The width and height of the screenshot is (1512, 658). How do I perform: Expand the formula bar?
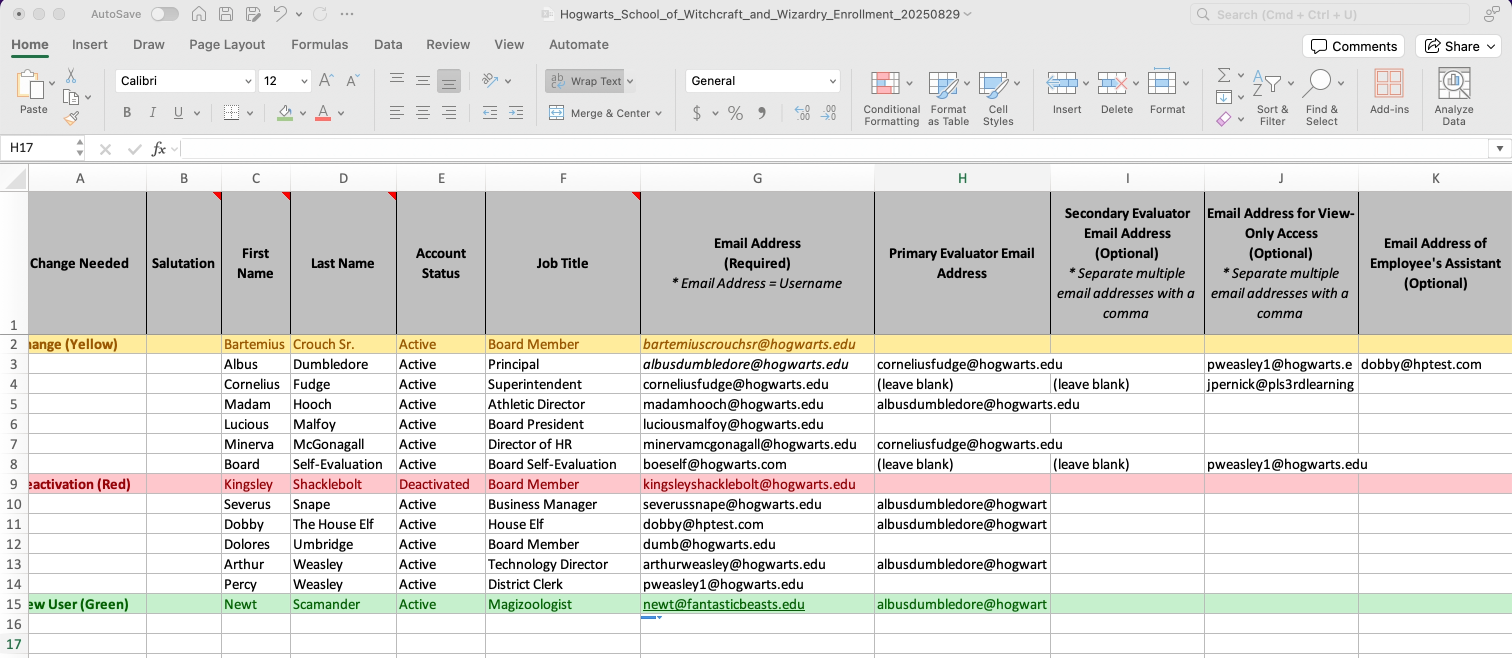tap(1499, 149)
